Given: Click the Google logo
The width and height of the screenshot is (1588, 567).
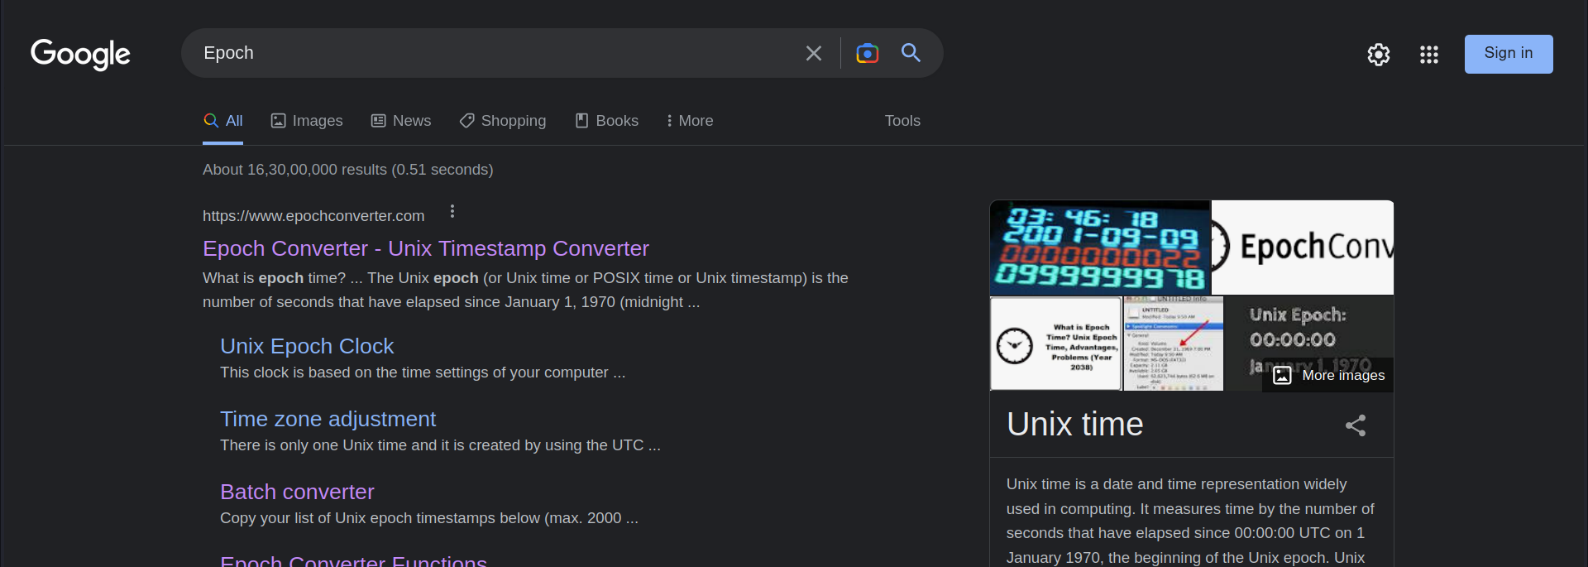Looking at the screenshot, I should pos(81,54).
